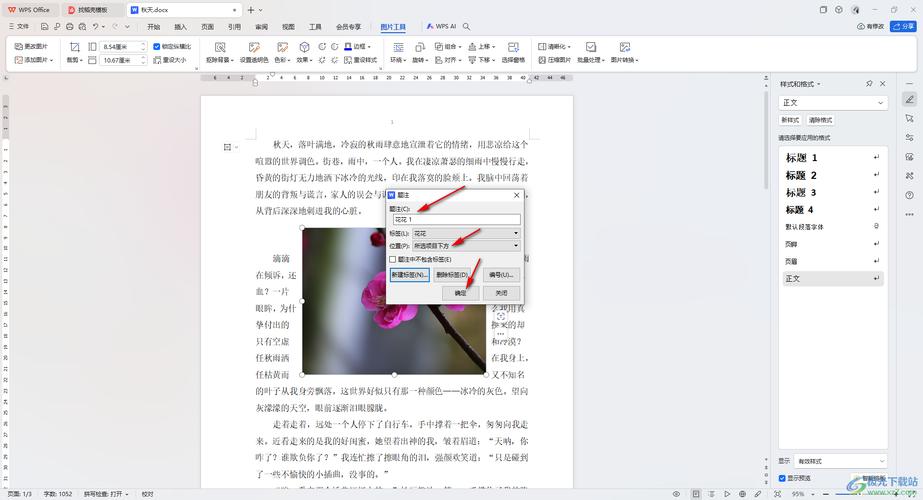
Task: Click the search magnifier next to WPS AI
Action: pos(466,27)
